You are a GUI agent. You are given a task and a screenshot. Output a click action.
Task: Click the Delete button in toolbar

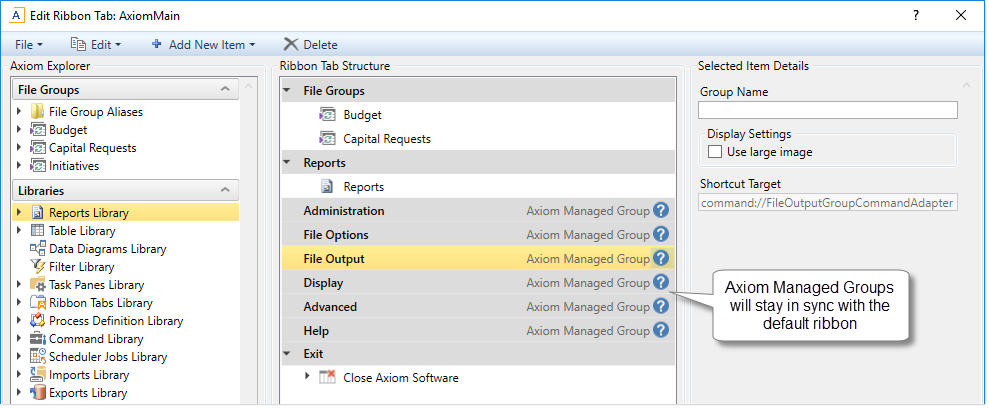(310, 45)
